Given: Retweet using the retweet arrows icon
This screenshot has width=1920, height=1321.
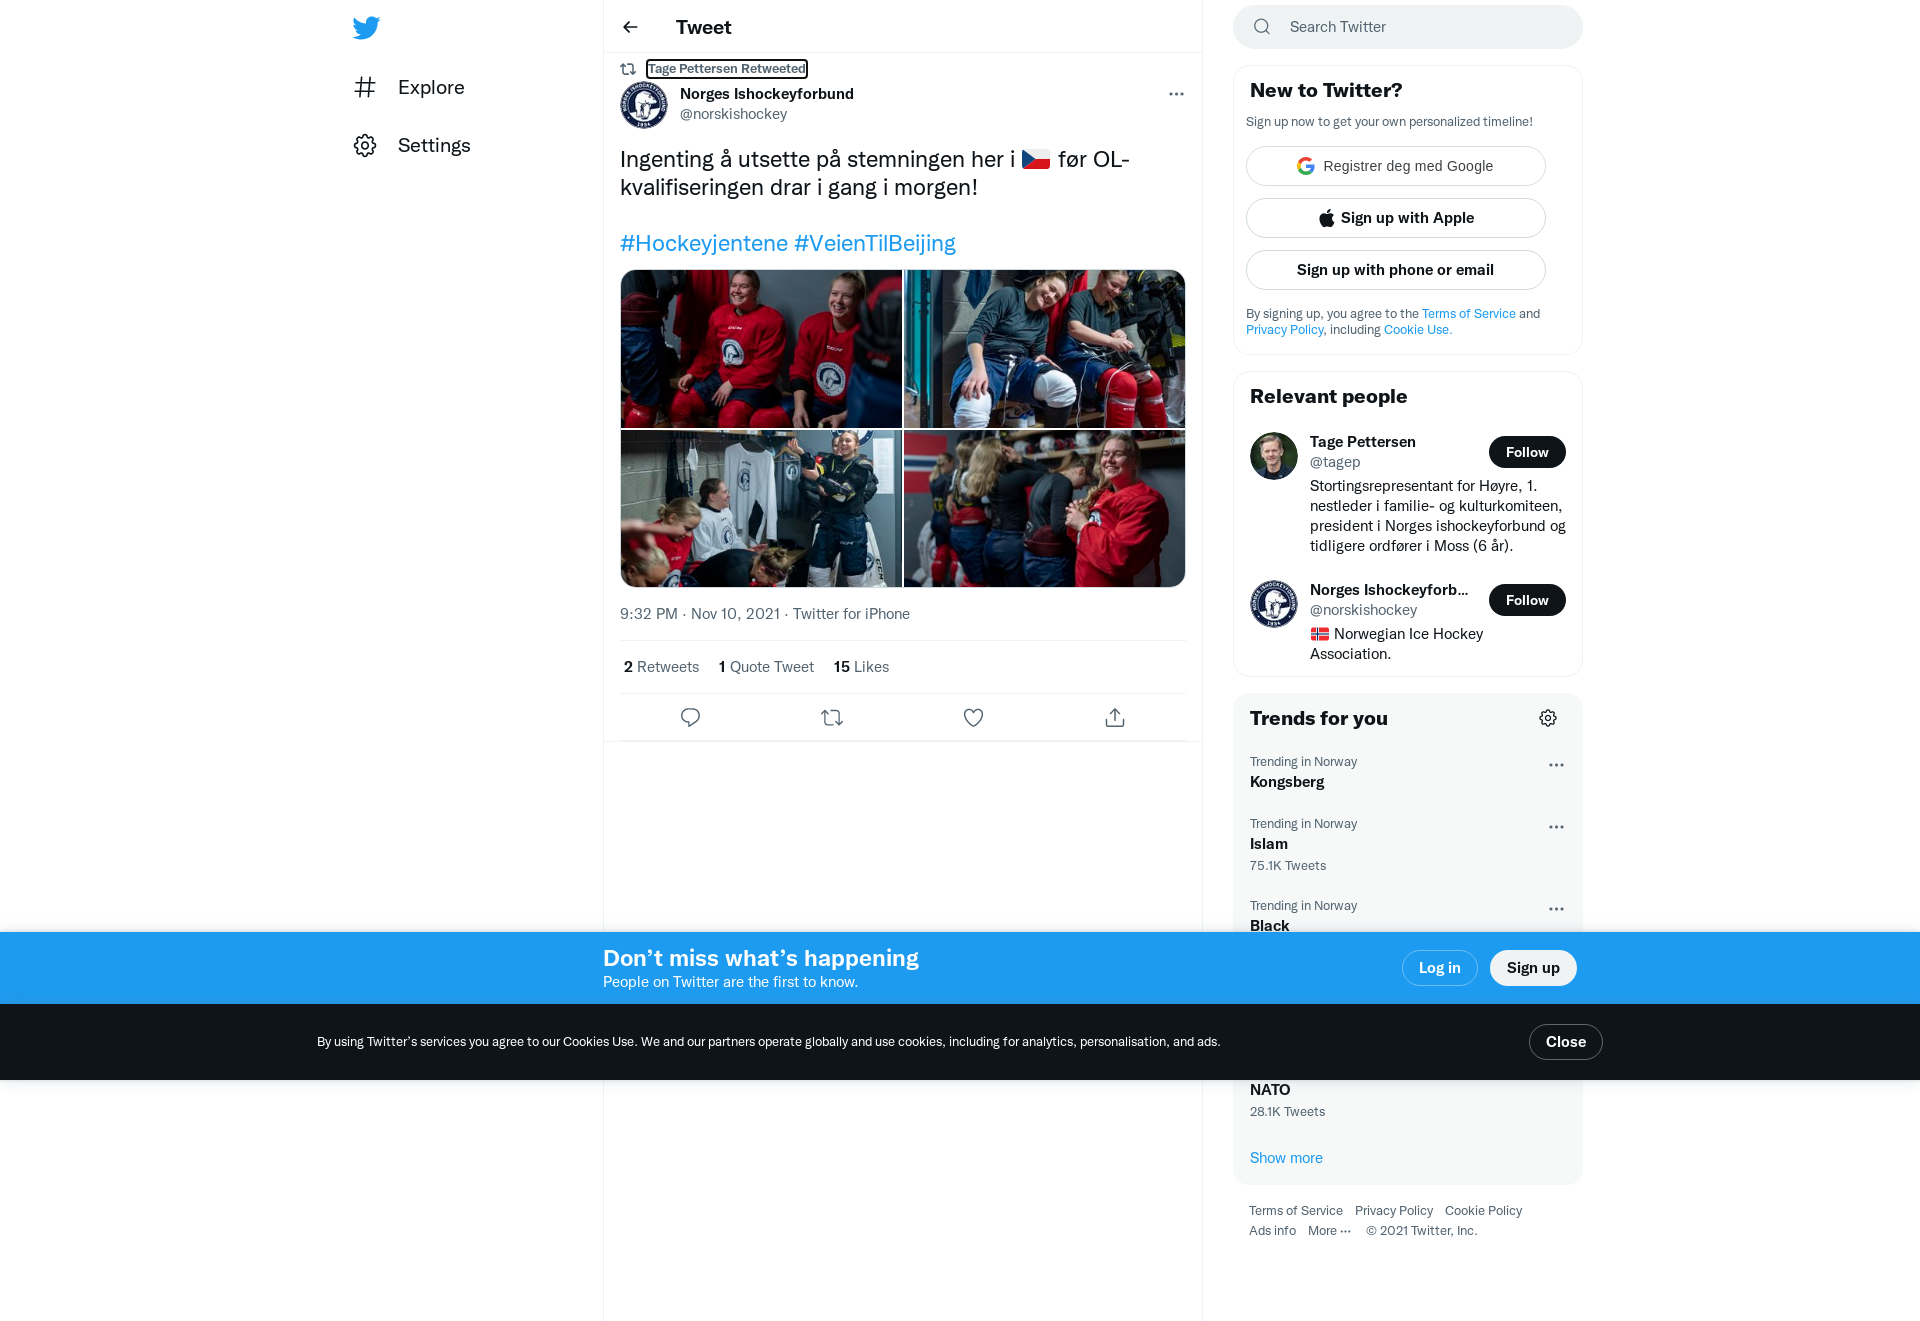Looking at the screenshot, I should pyautogui.click(x=832, y=717).
